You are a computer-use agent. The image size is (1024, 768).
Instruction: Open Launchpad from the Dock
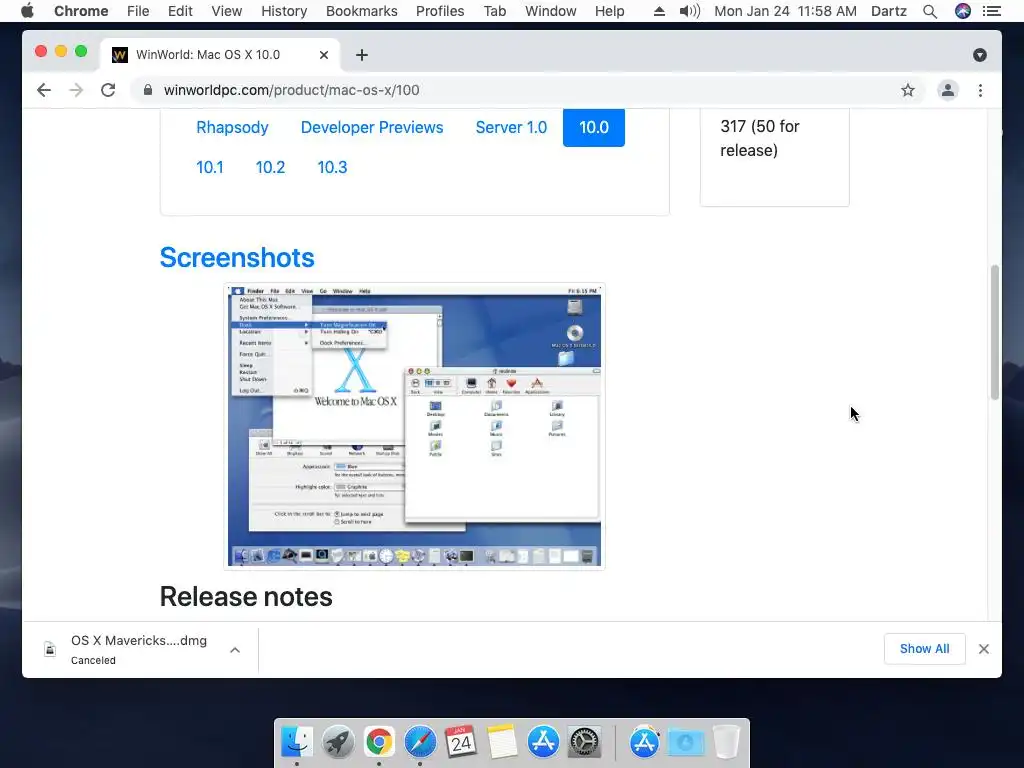pos(338,742)
